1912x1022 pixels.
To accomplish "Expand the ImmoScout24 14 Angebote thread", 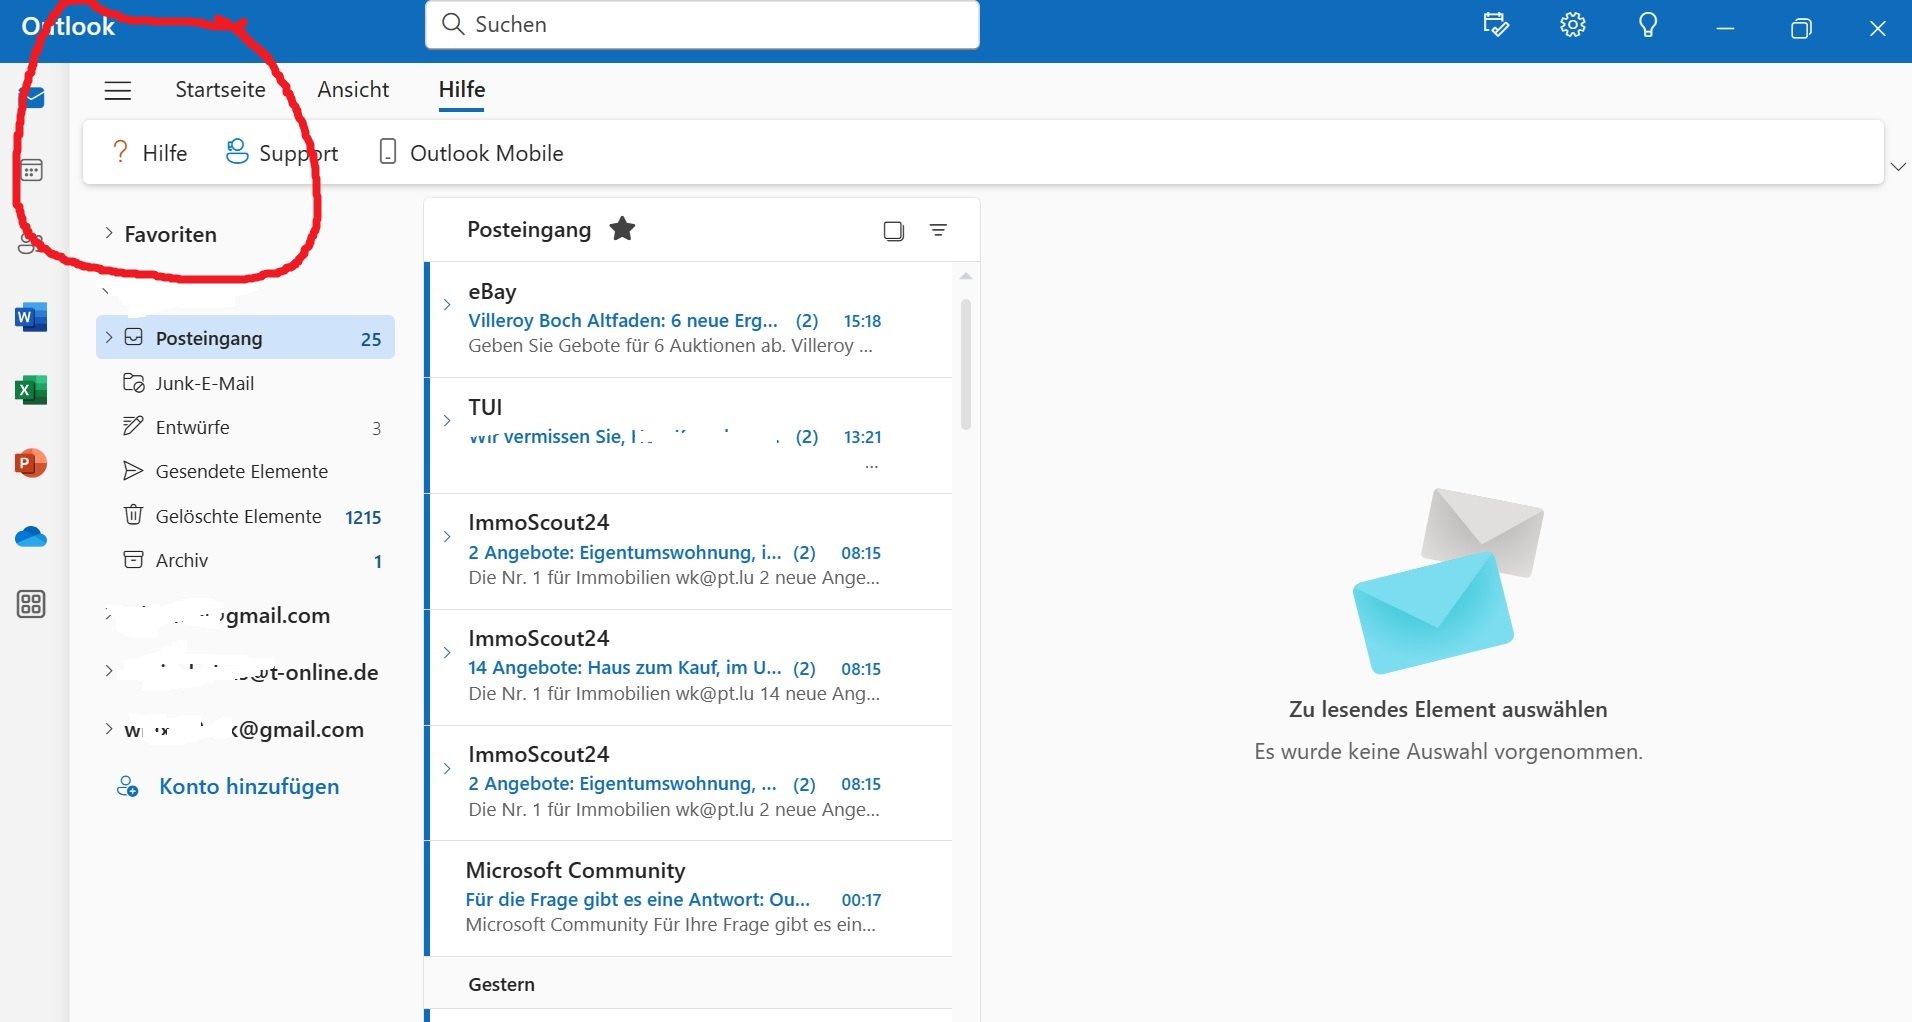I will point(447,652).
